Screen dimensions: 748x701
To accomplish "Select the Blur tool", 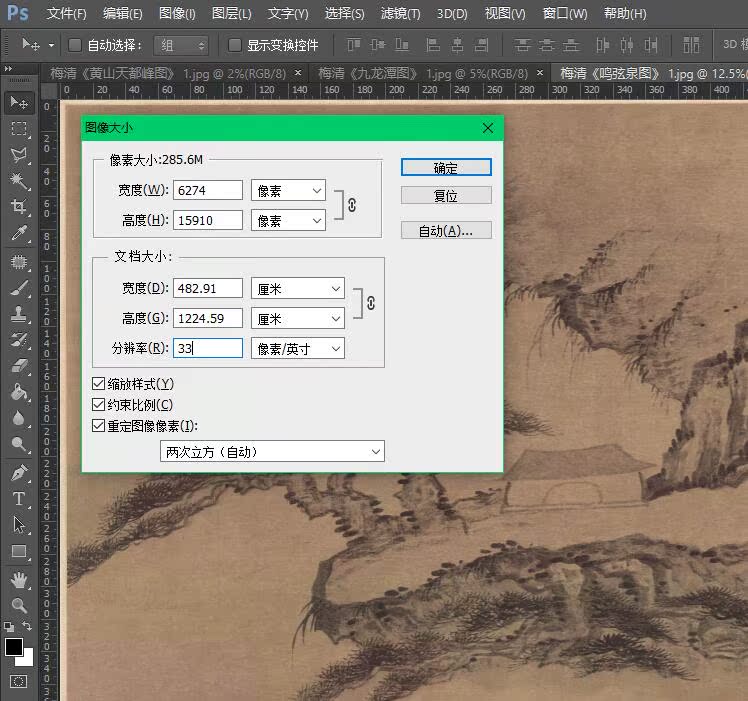I will pyautogui.click(x=19, y=419).
